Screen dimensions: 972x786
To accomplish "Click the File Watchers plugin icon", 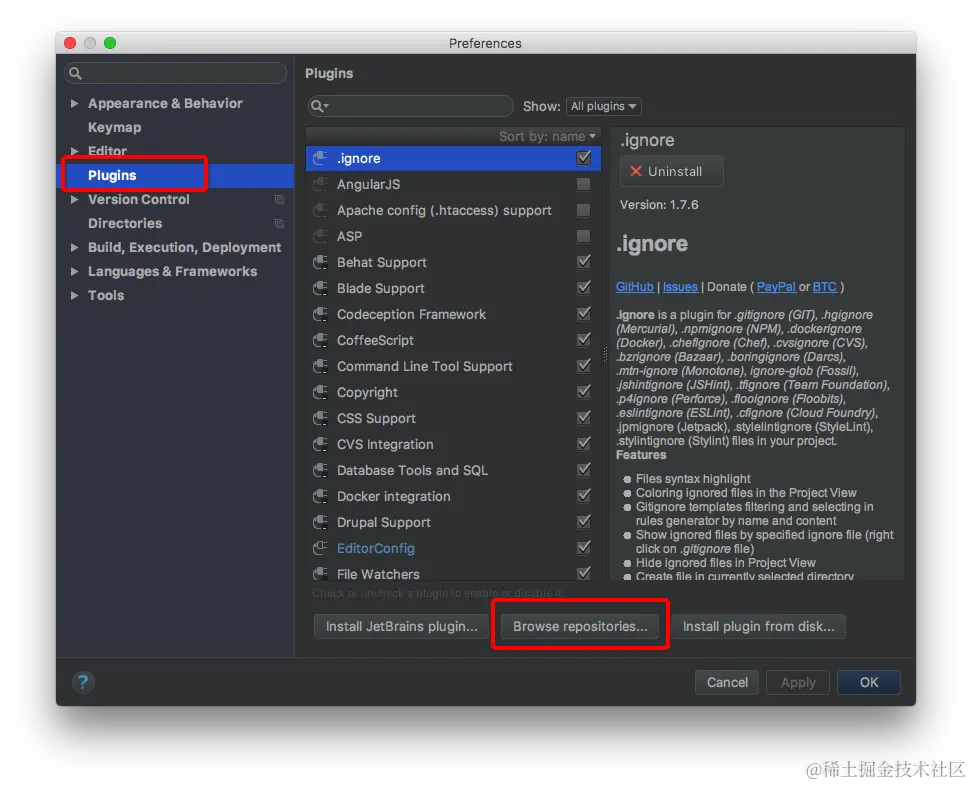I will click(320, 573).
